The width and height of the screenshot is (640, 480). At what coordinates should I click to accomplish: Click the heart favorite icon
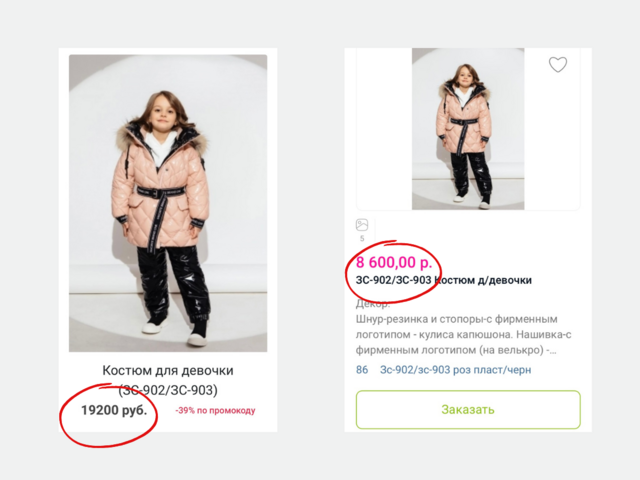click(x=558, y=65)
